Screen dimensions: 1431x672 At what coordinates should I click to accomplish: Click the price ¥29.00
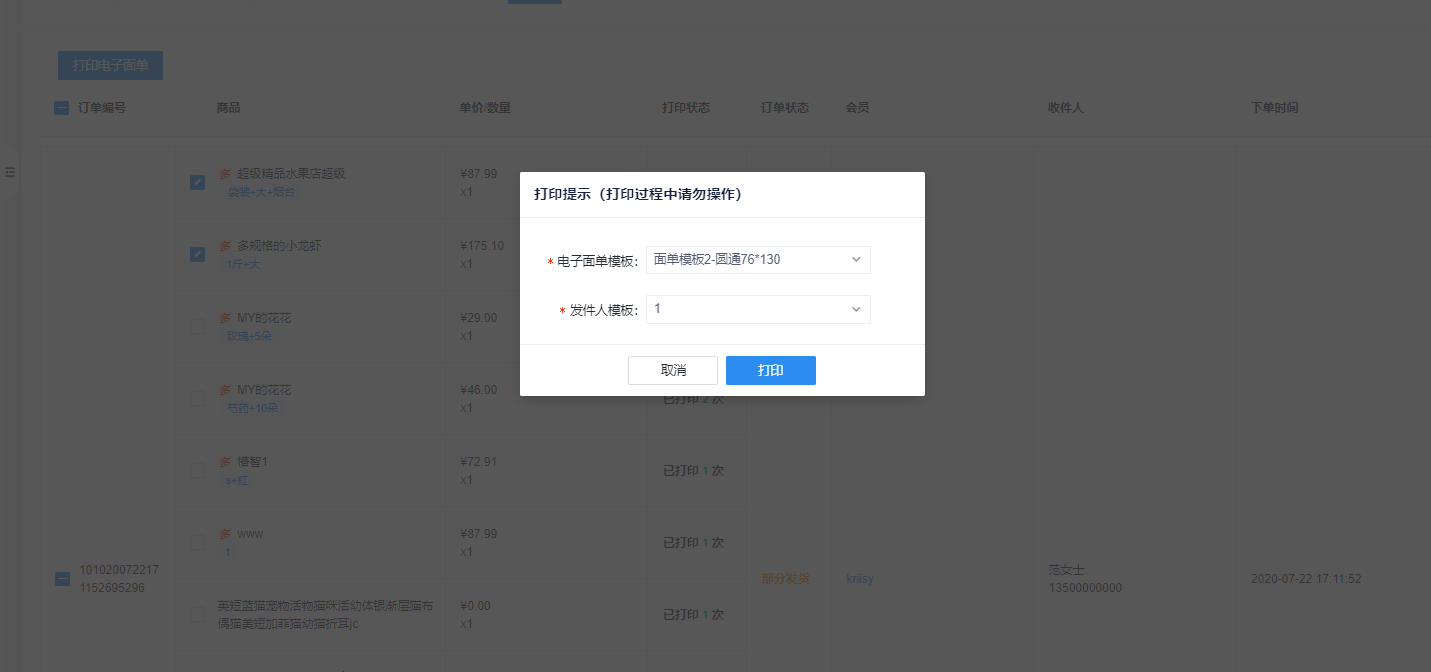(478, 317)
